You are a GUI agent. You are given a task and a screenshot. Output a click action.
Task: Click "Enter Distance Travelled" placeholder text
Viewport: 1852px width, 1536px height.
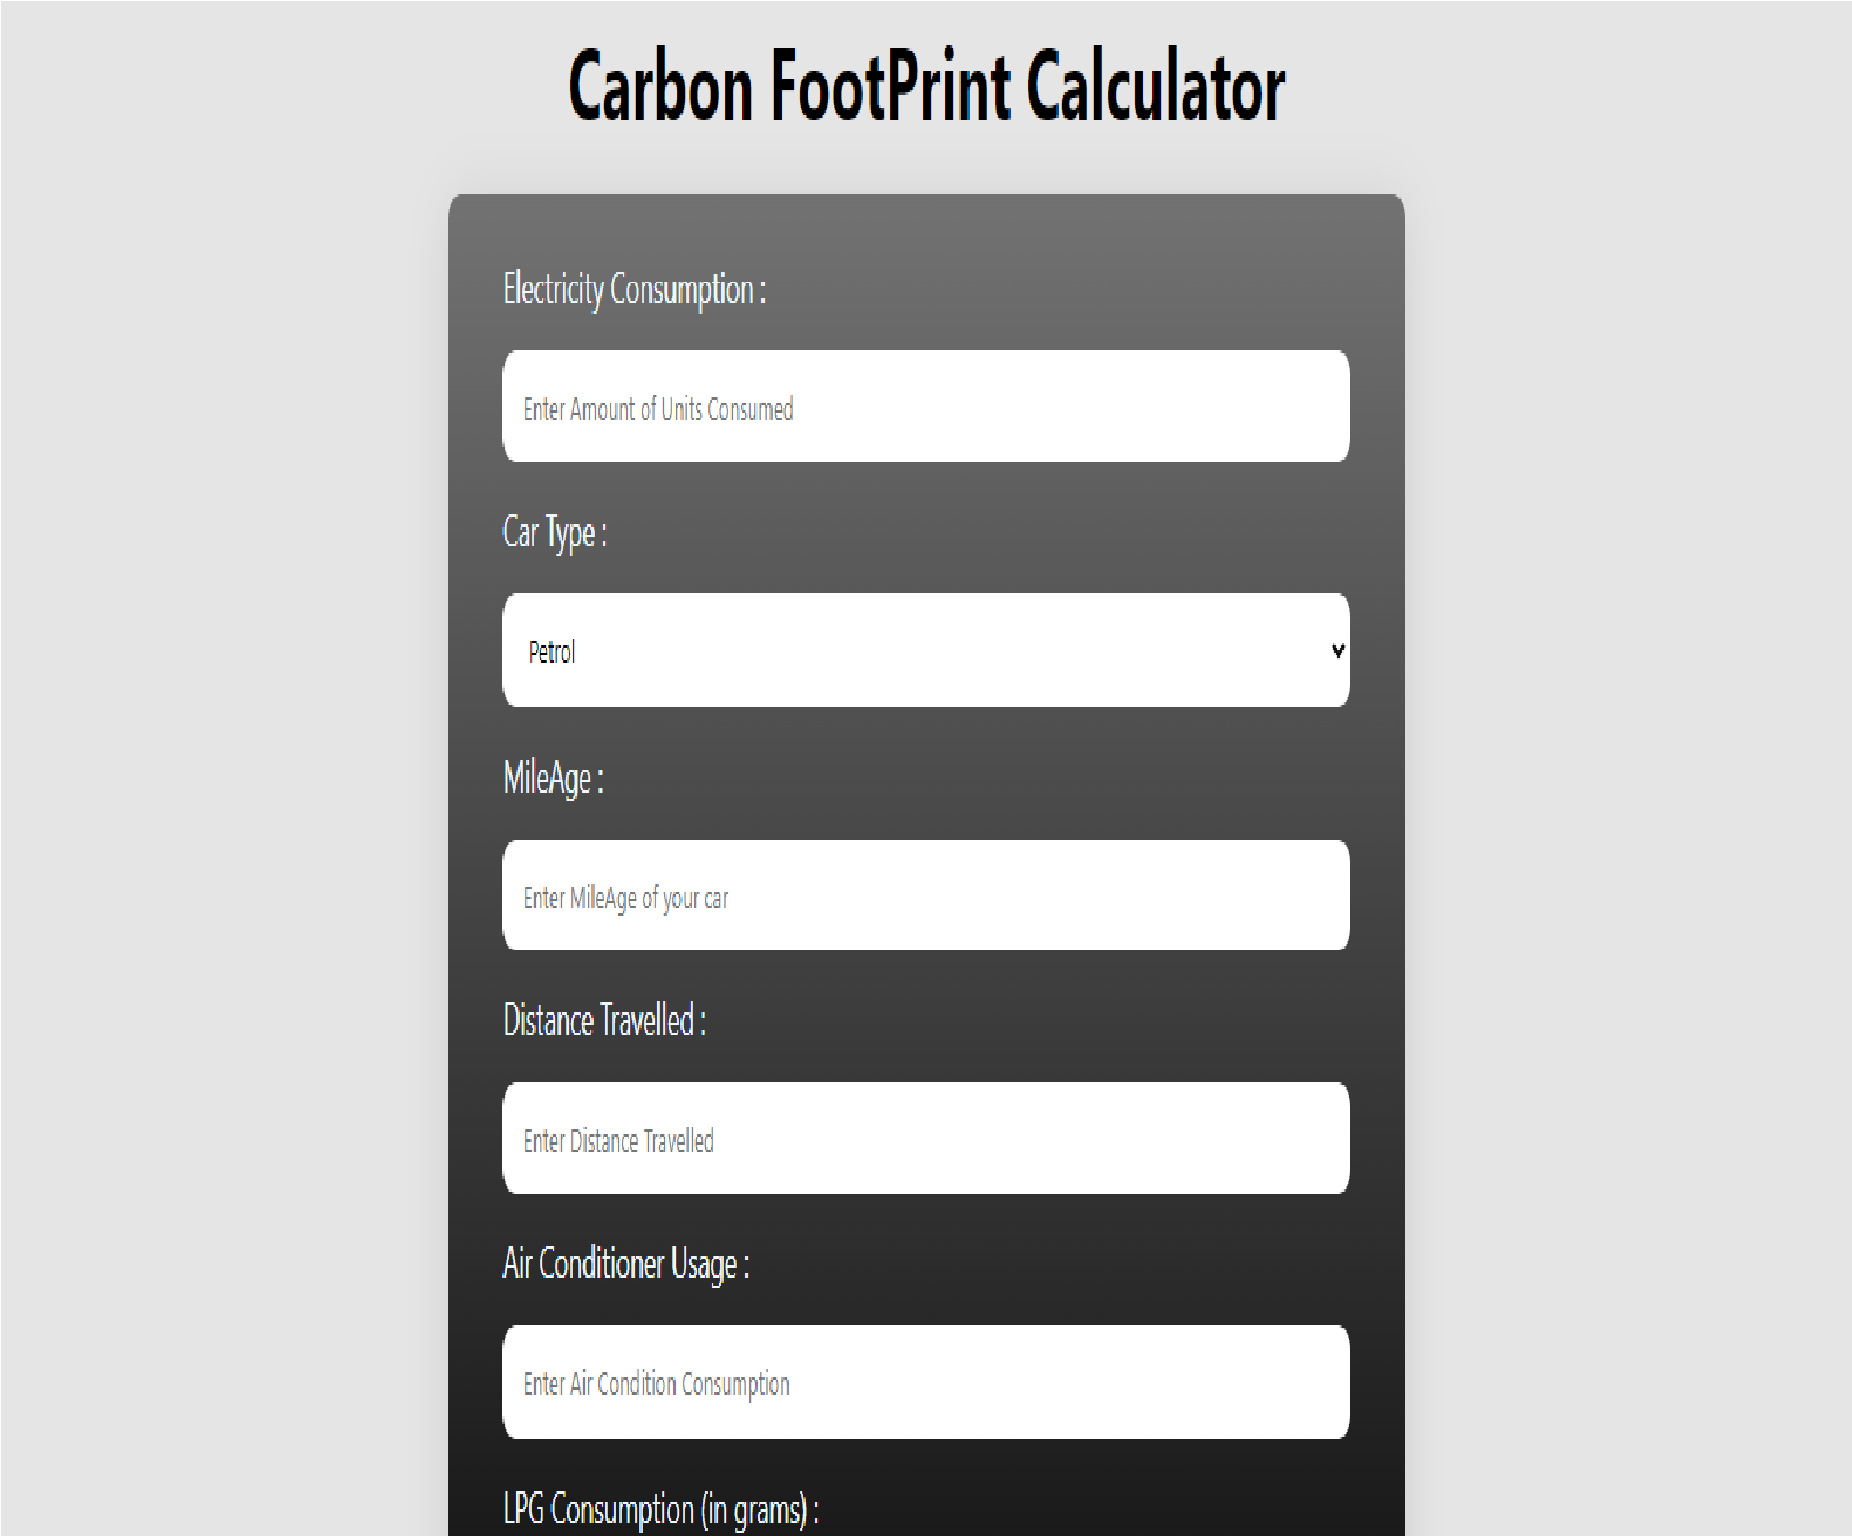coord(618,1141)
